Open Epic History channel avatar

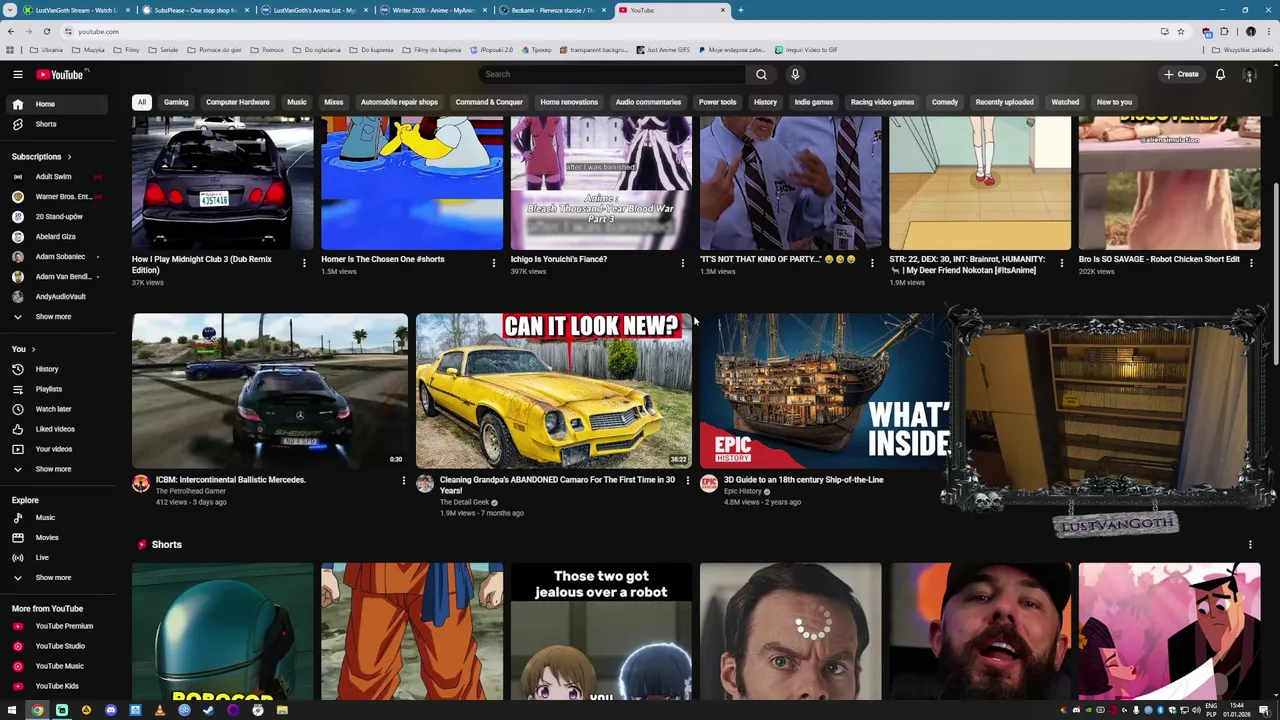709,484
